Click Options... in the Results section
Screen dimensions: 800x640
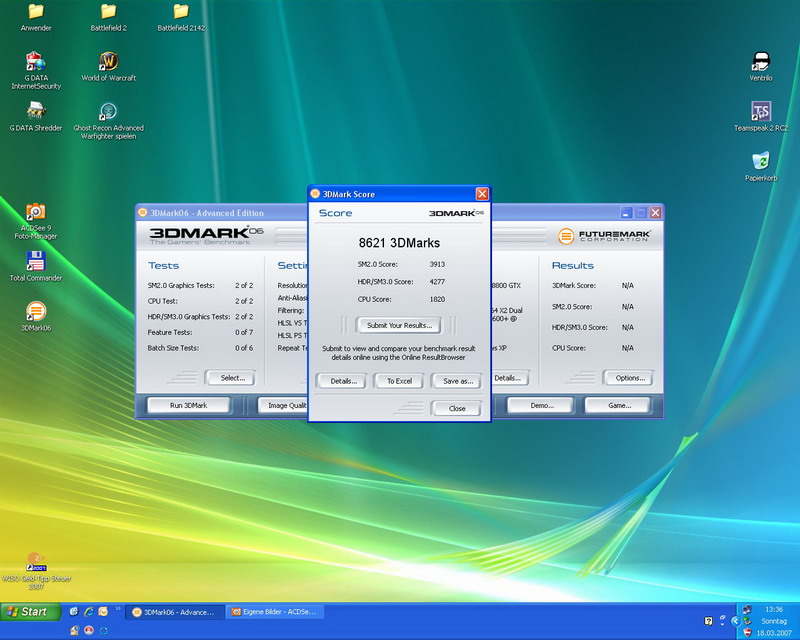tap(629, 378)
